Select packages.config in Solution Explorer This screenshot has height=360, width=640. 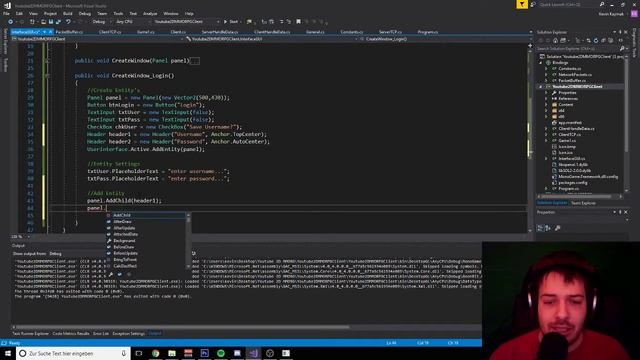coord(572,182)
